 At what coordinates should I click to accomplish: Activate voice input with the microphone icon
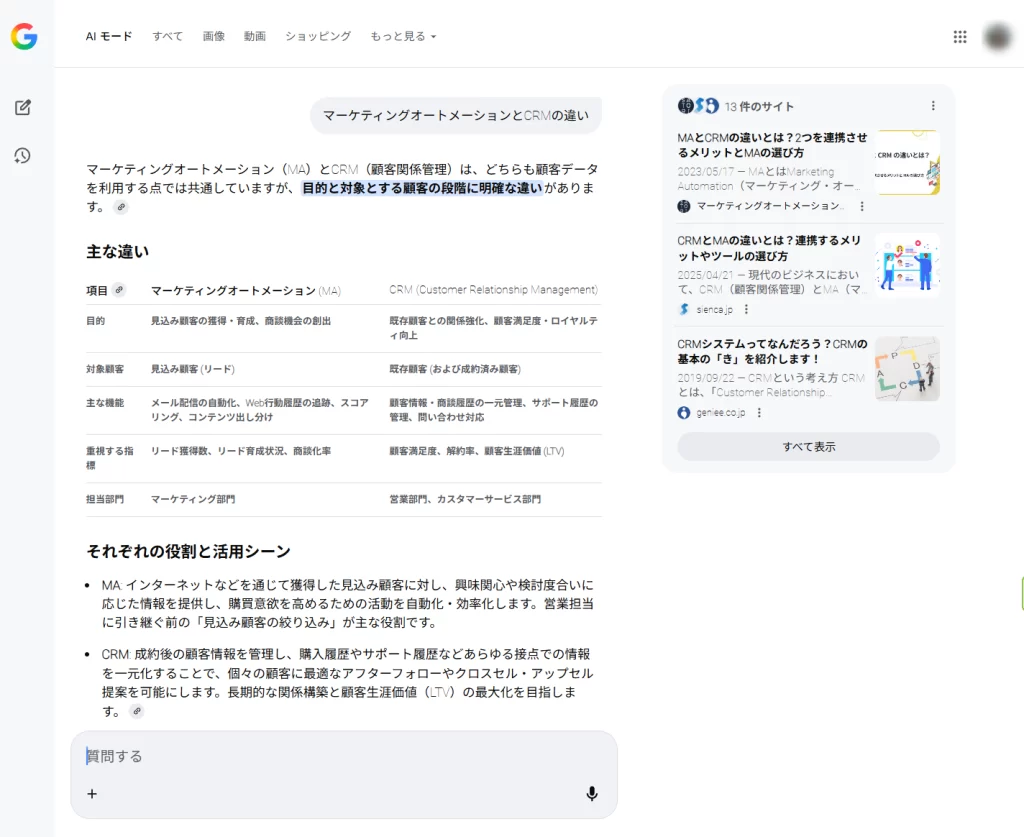(x=592, y=793)
